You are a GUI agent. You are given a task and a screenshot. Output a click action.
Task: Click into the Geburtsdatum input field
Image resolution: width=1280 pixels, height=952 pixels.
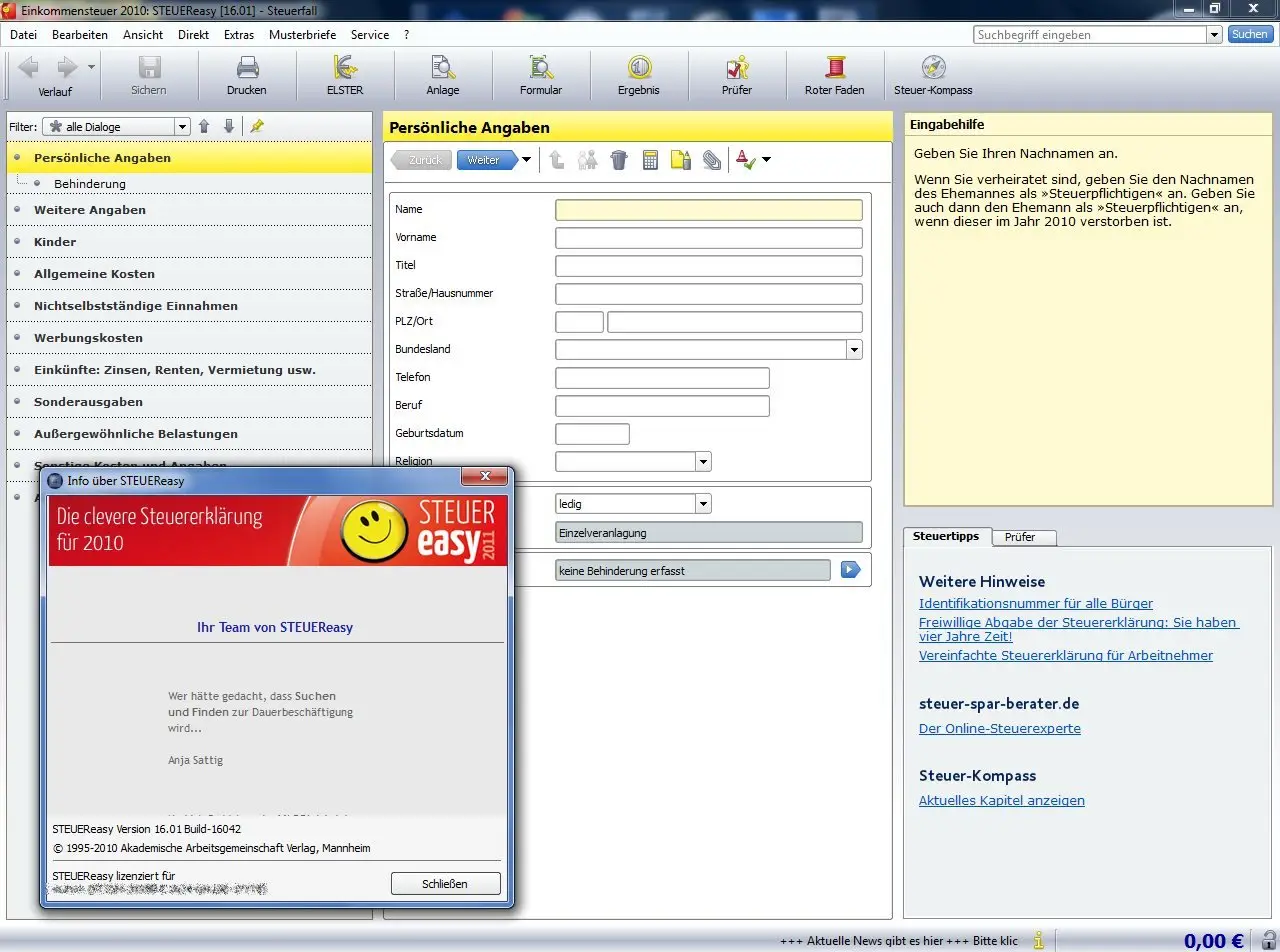point(592,434)
